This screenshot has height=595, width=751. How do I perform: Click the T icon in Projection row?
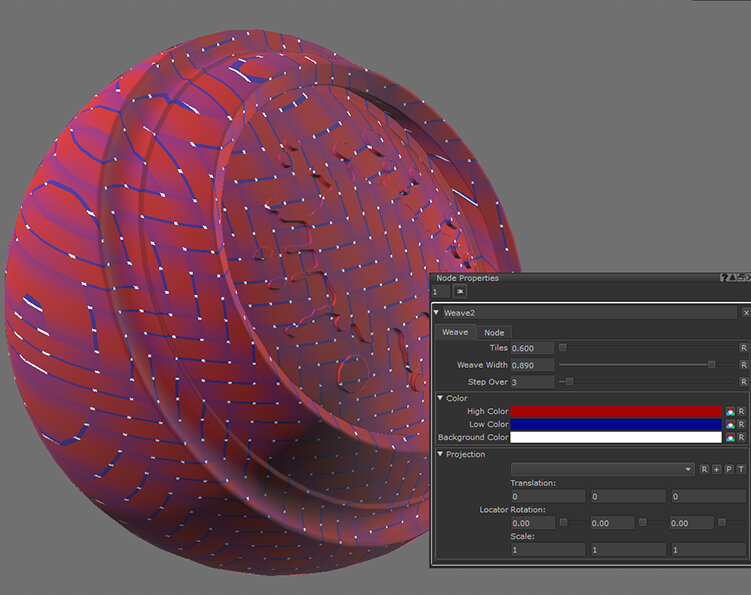(740, 469)
